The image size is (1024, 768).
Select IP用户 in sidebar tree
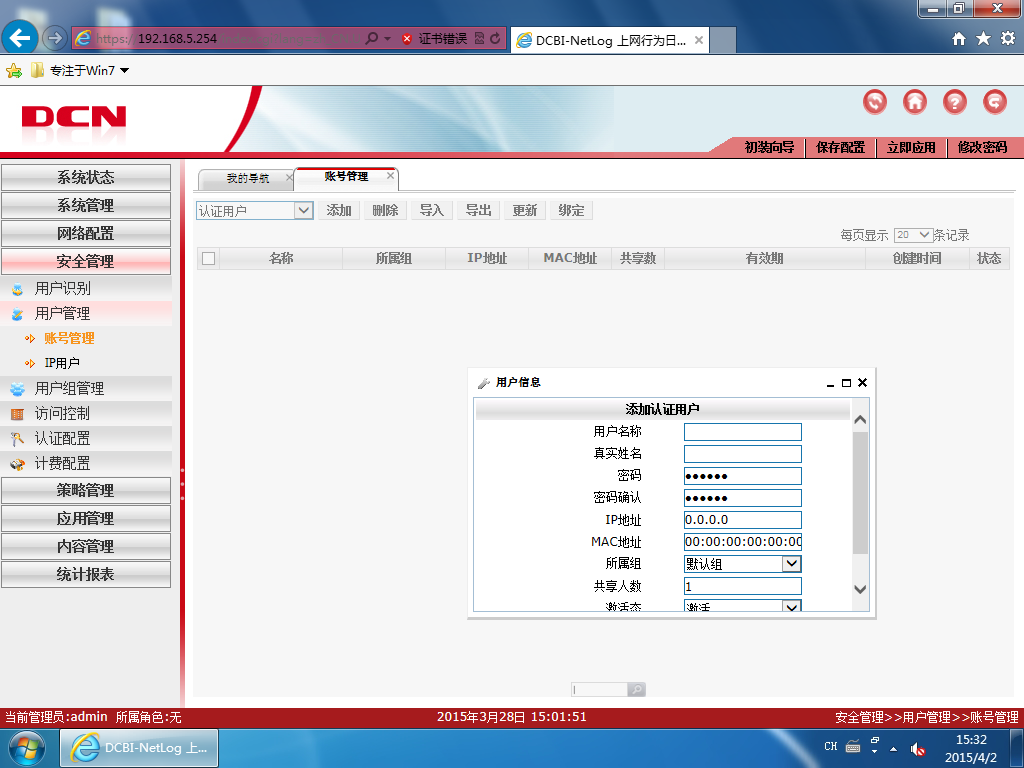[x=62, y=363]
